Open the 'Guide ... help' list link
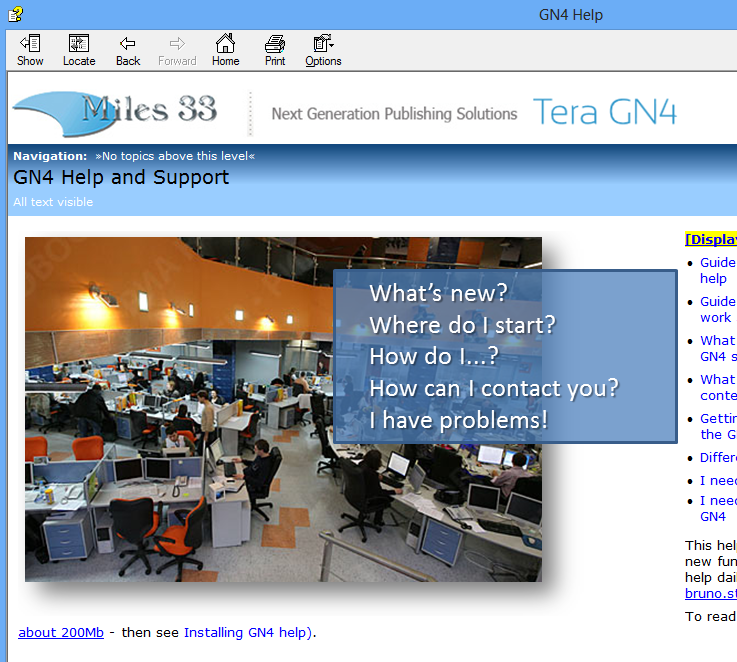The image size is (737, 662). 717,270
